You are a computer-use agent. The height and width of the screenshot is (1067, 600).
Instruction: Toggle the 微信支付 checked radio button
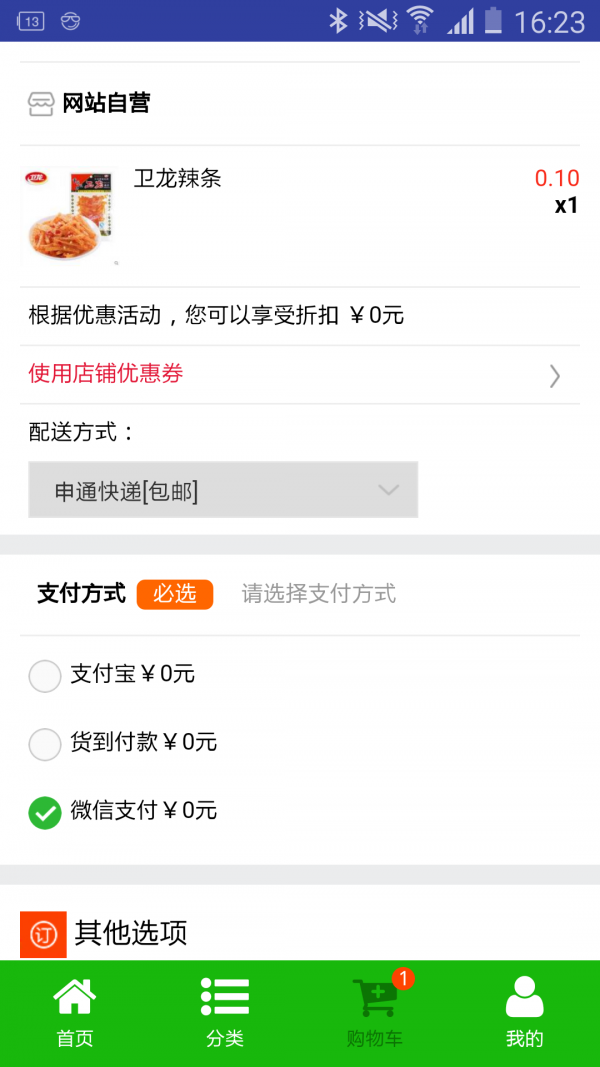coord(45,812)
